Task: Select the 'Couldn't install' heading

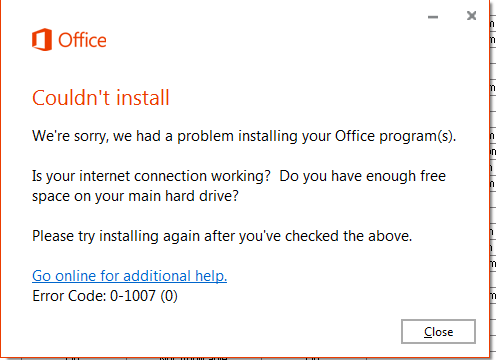Action: [101, 98]
